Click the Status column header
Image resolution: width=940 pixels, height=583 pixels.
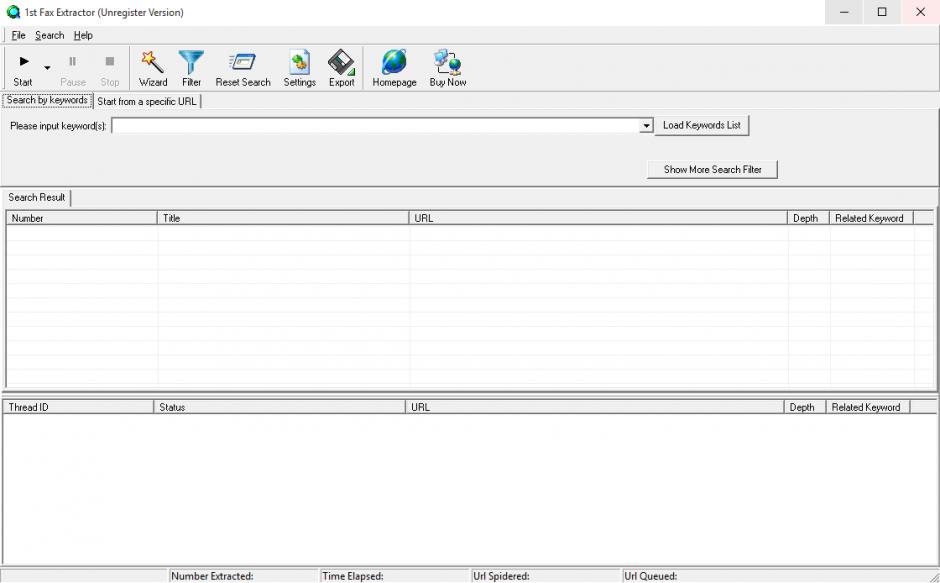279,407
